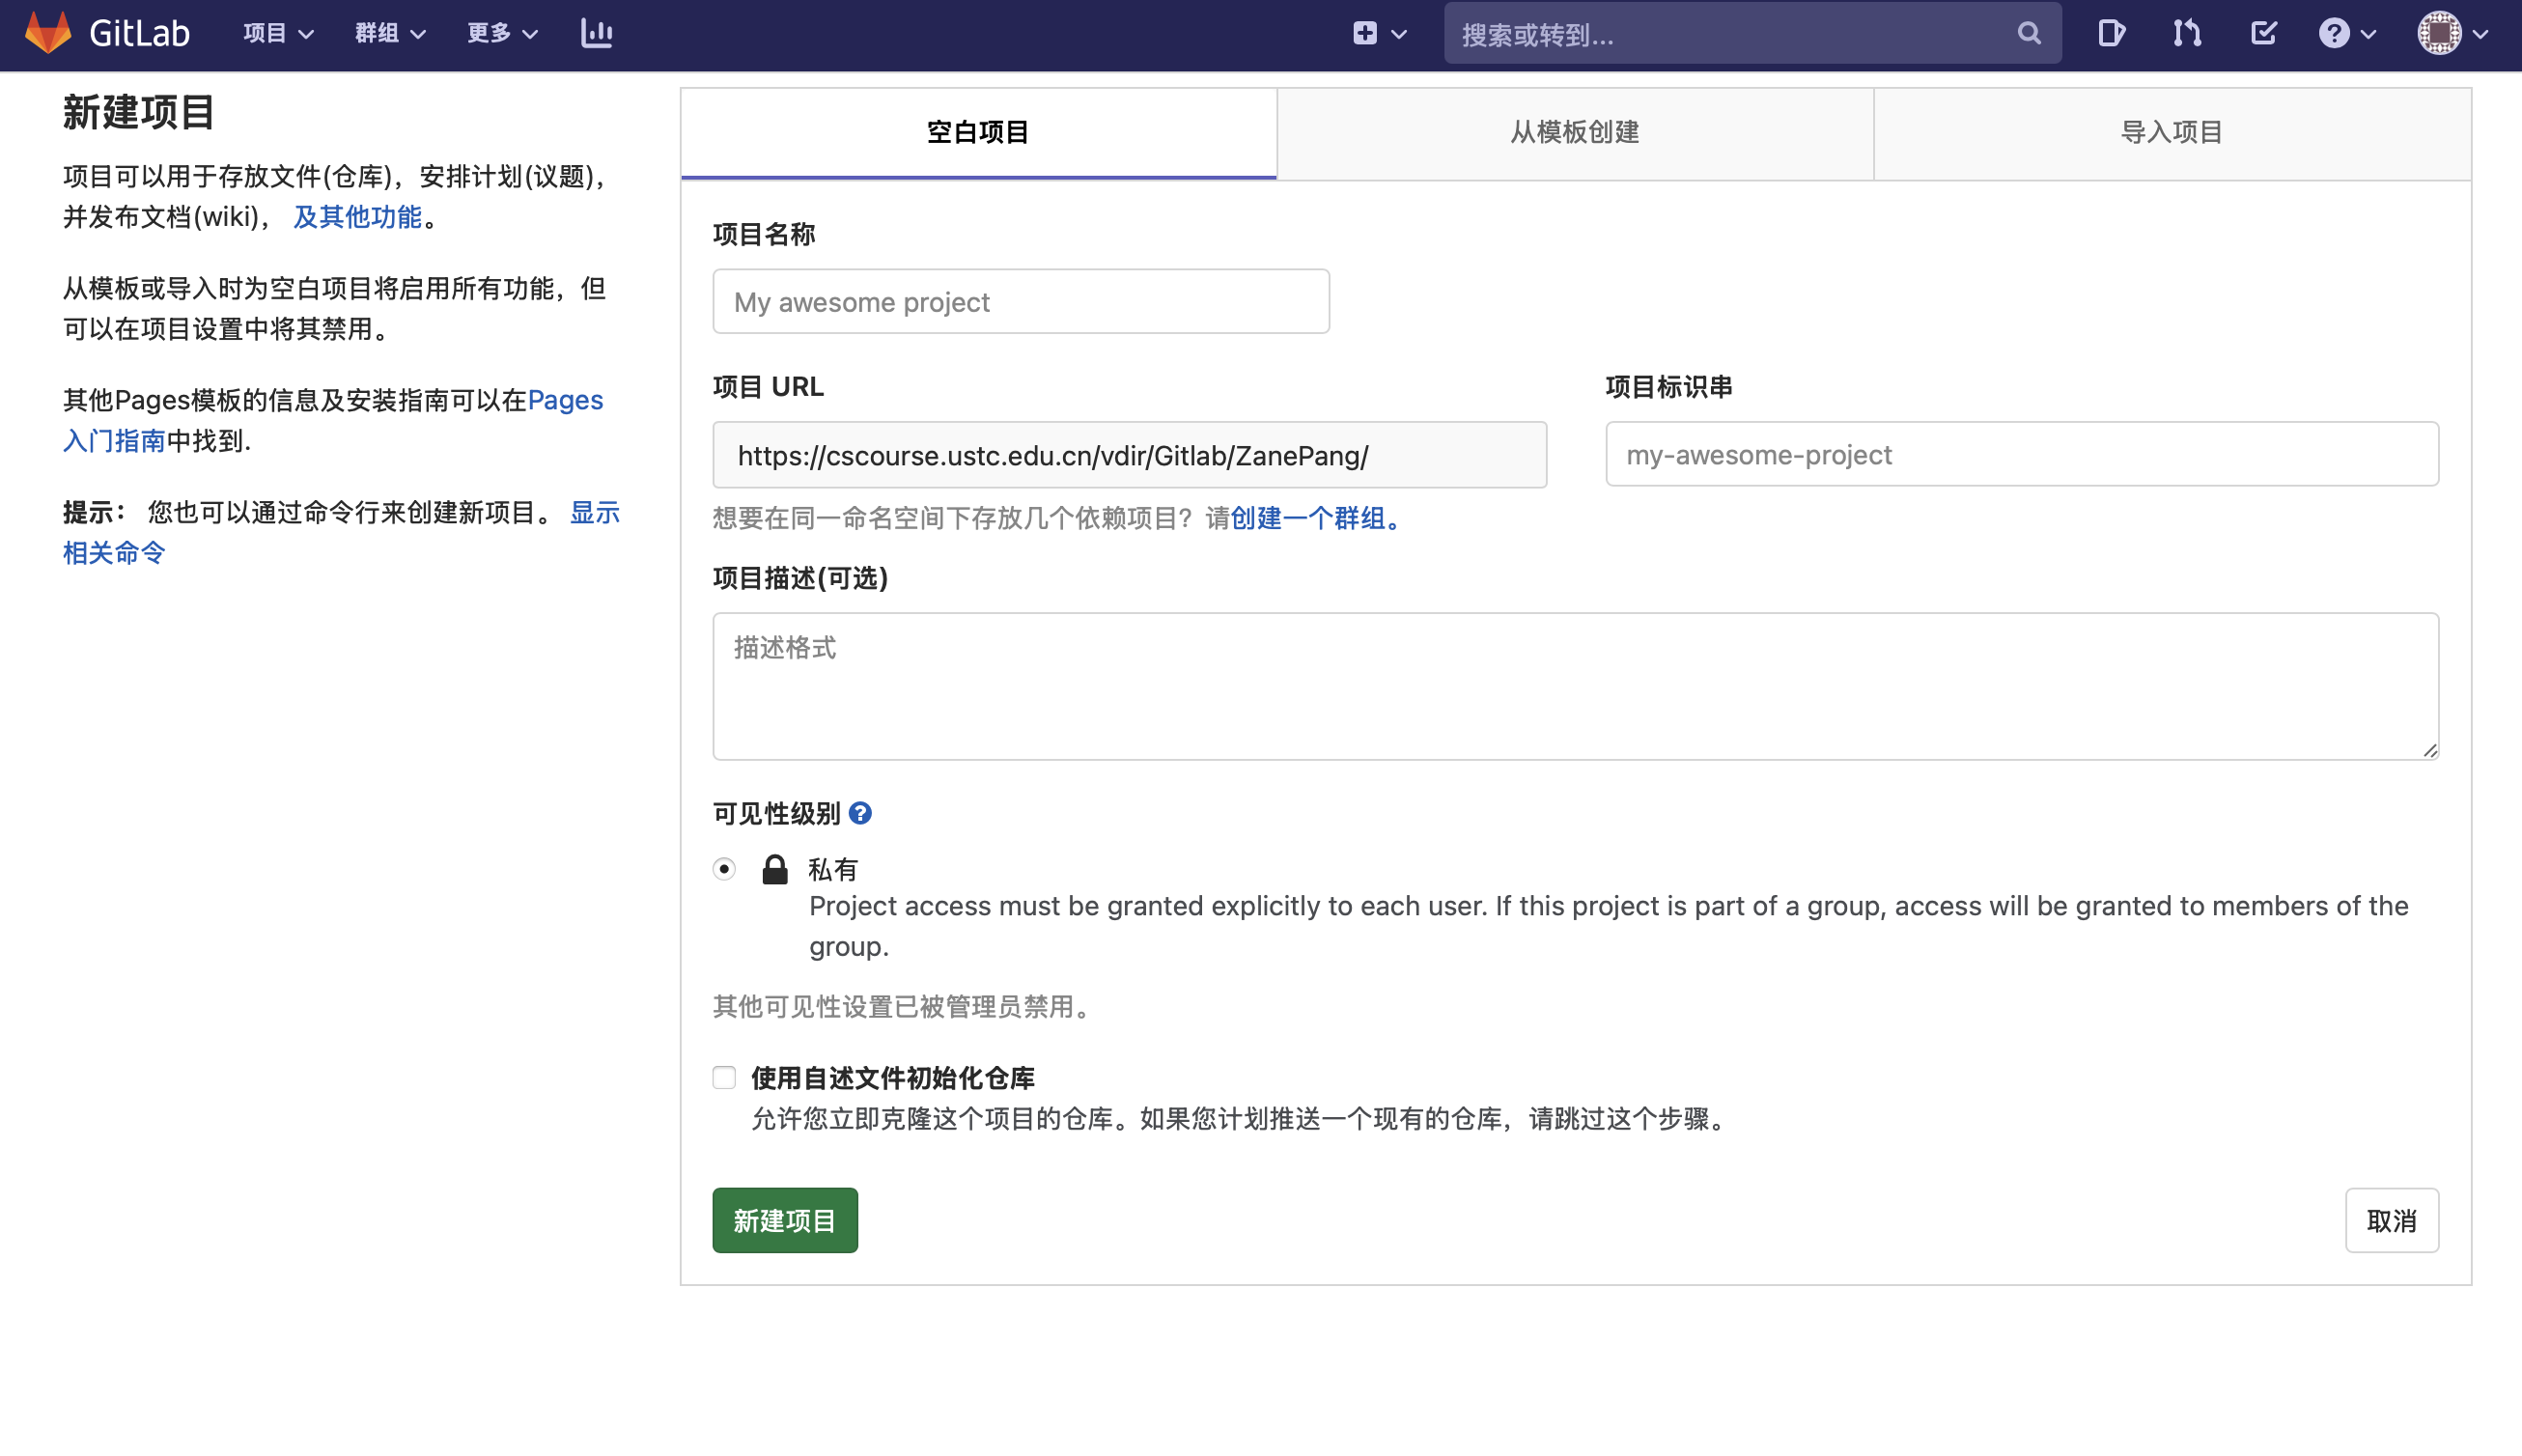Click the 取消 cancel button

[2393, 1220]
